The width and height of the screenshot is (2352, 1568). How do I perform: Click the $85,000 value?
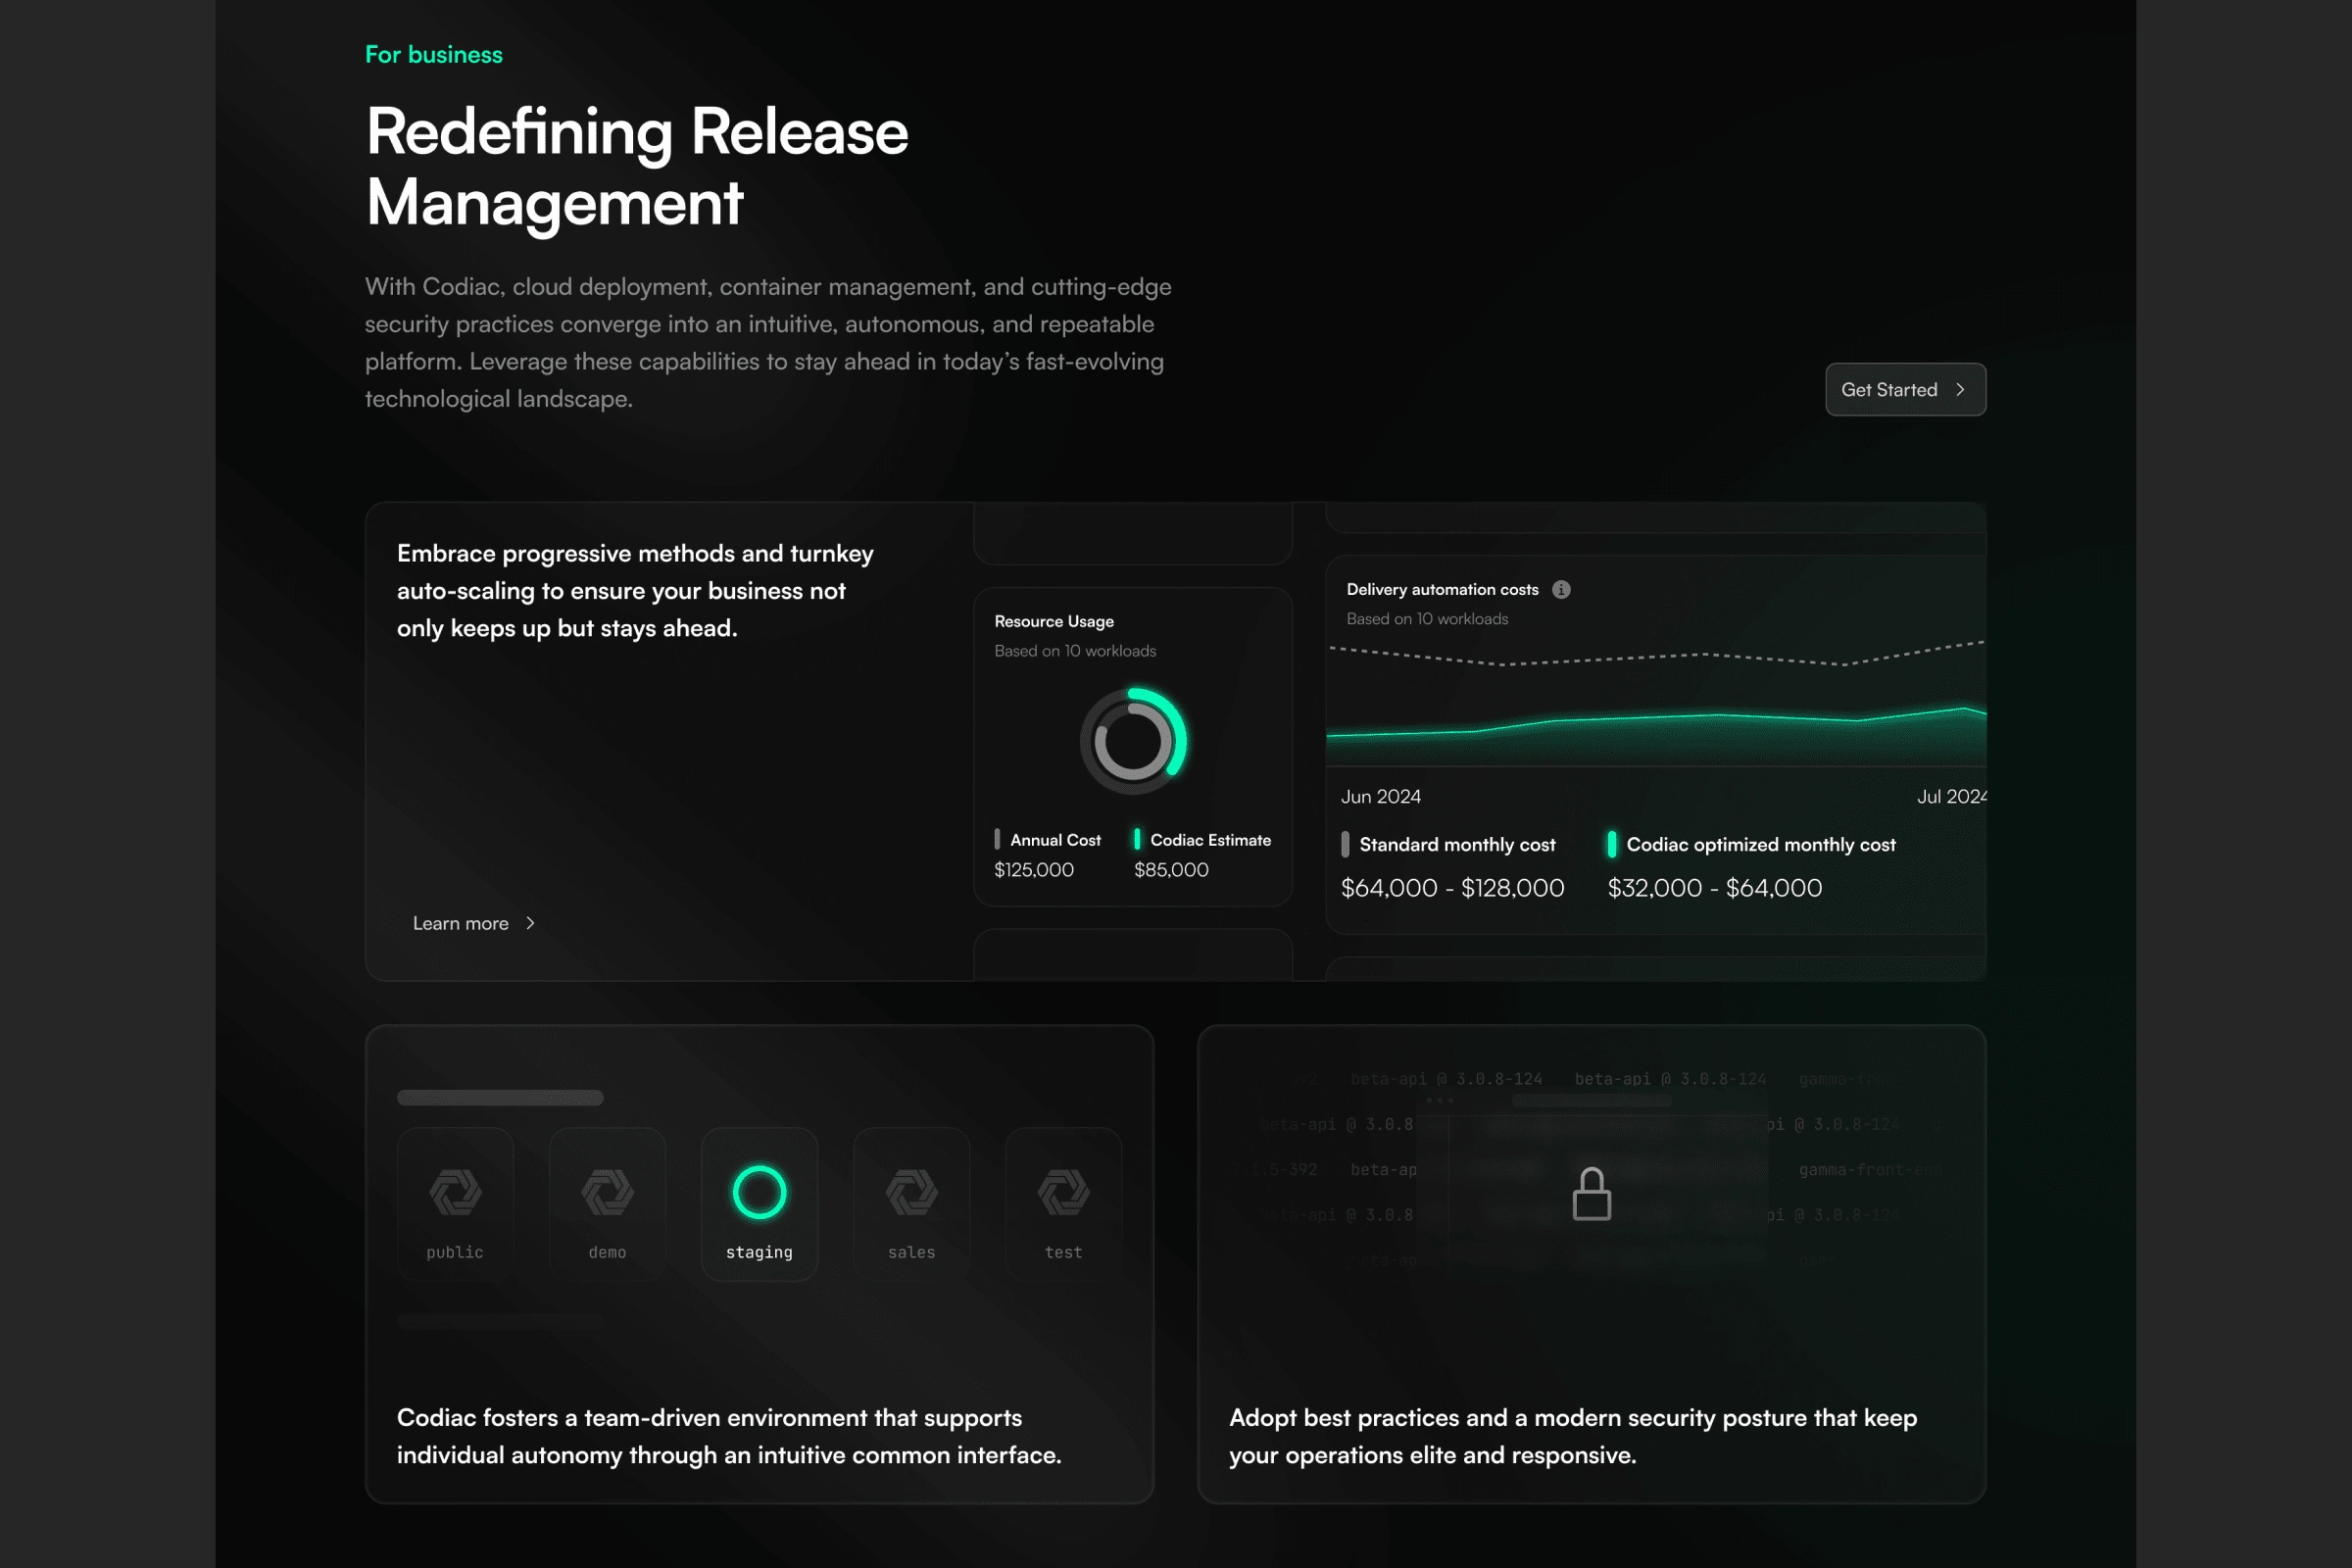[x=1171, y=869]
